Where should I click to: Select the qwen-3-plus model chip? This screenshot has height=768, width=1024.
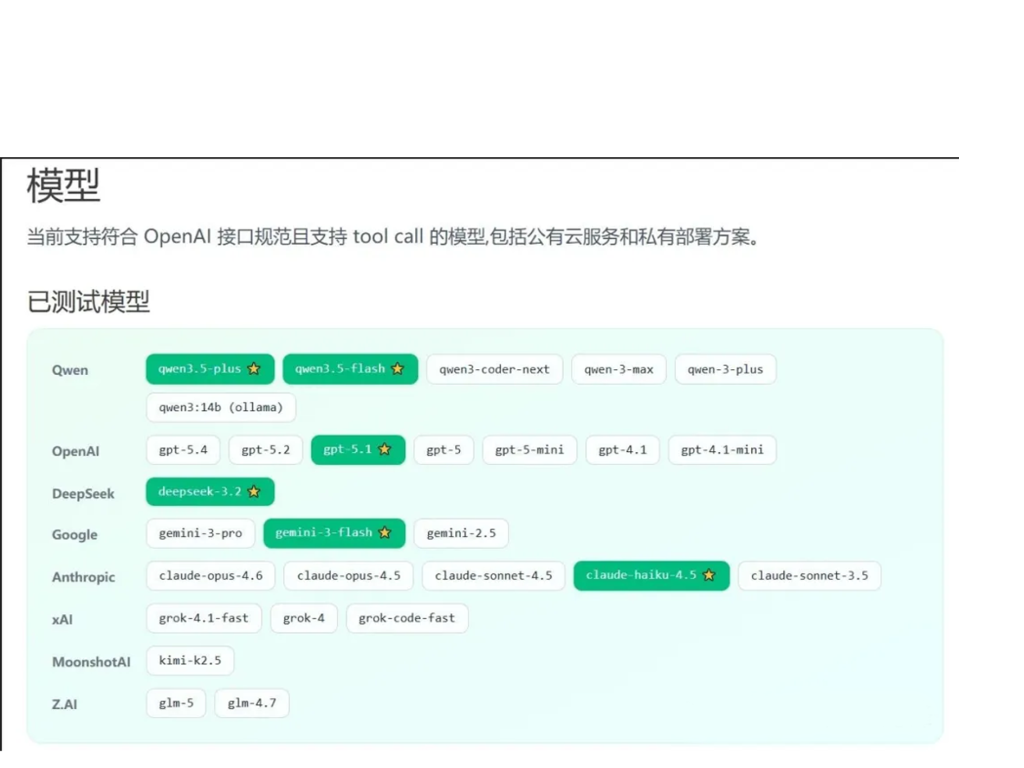click(726, 369)
